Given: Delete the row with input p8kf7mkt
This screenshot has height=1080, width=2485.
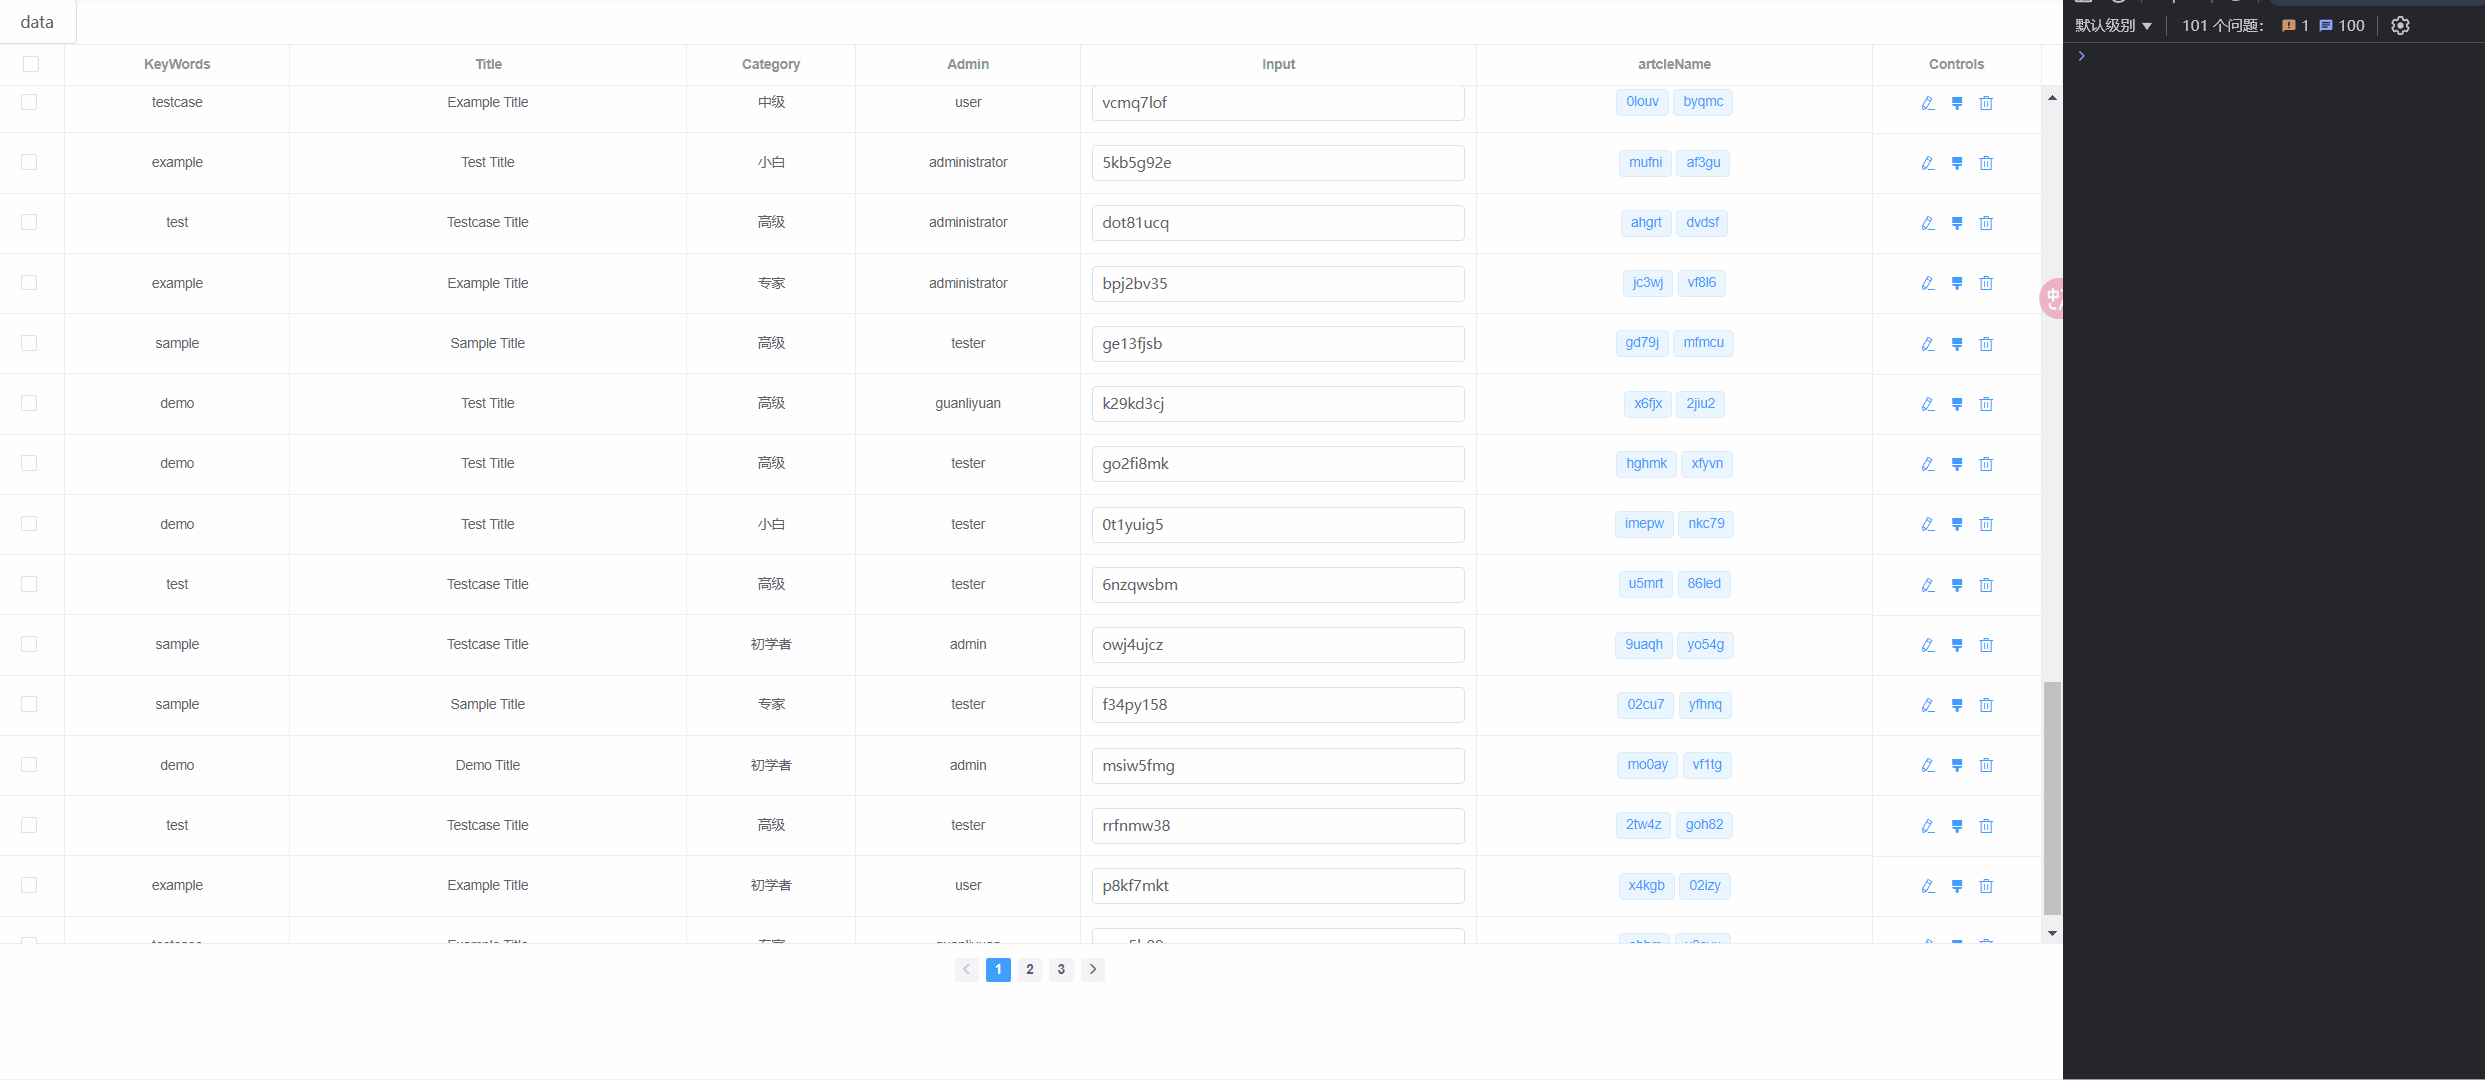Looking at the screenshot, I should tap(1986, 886).
